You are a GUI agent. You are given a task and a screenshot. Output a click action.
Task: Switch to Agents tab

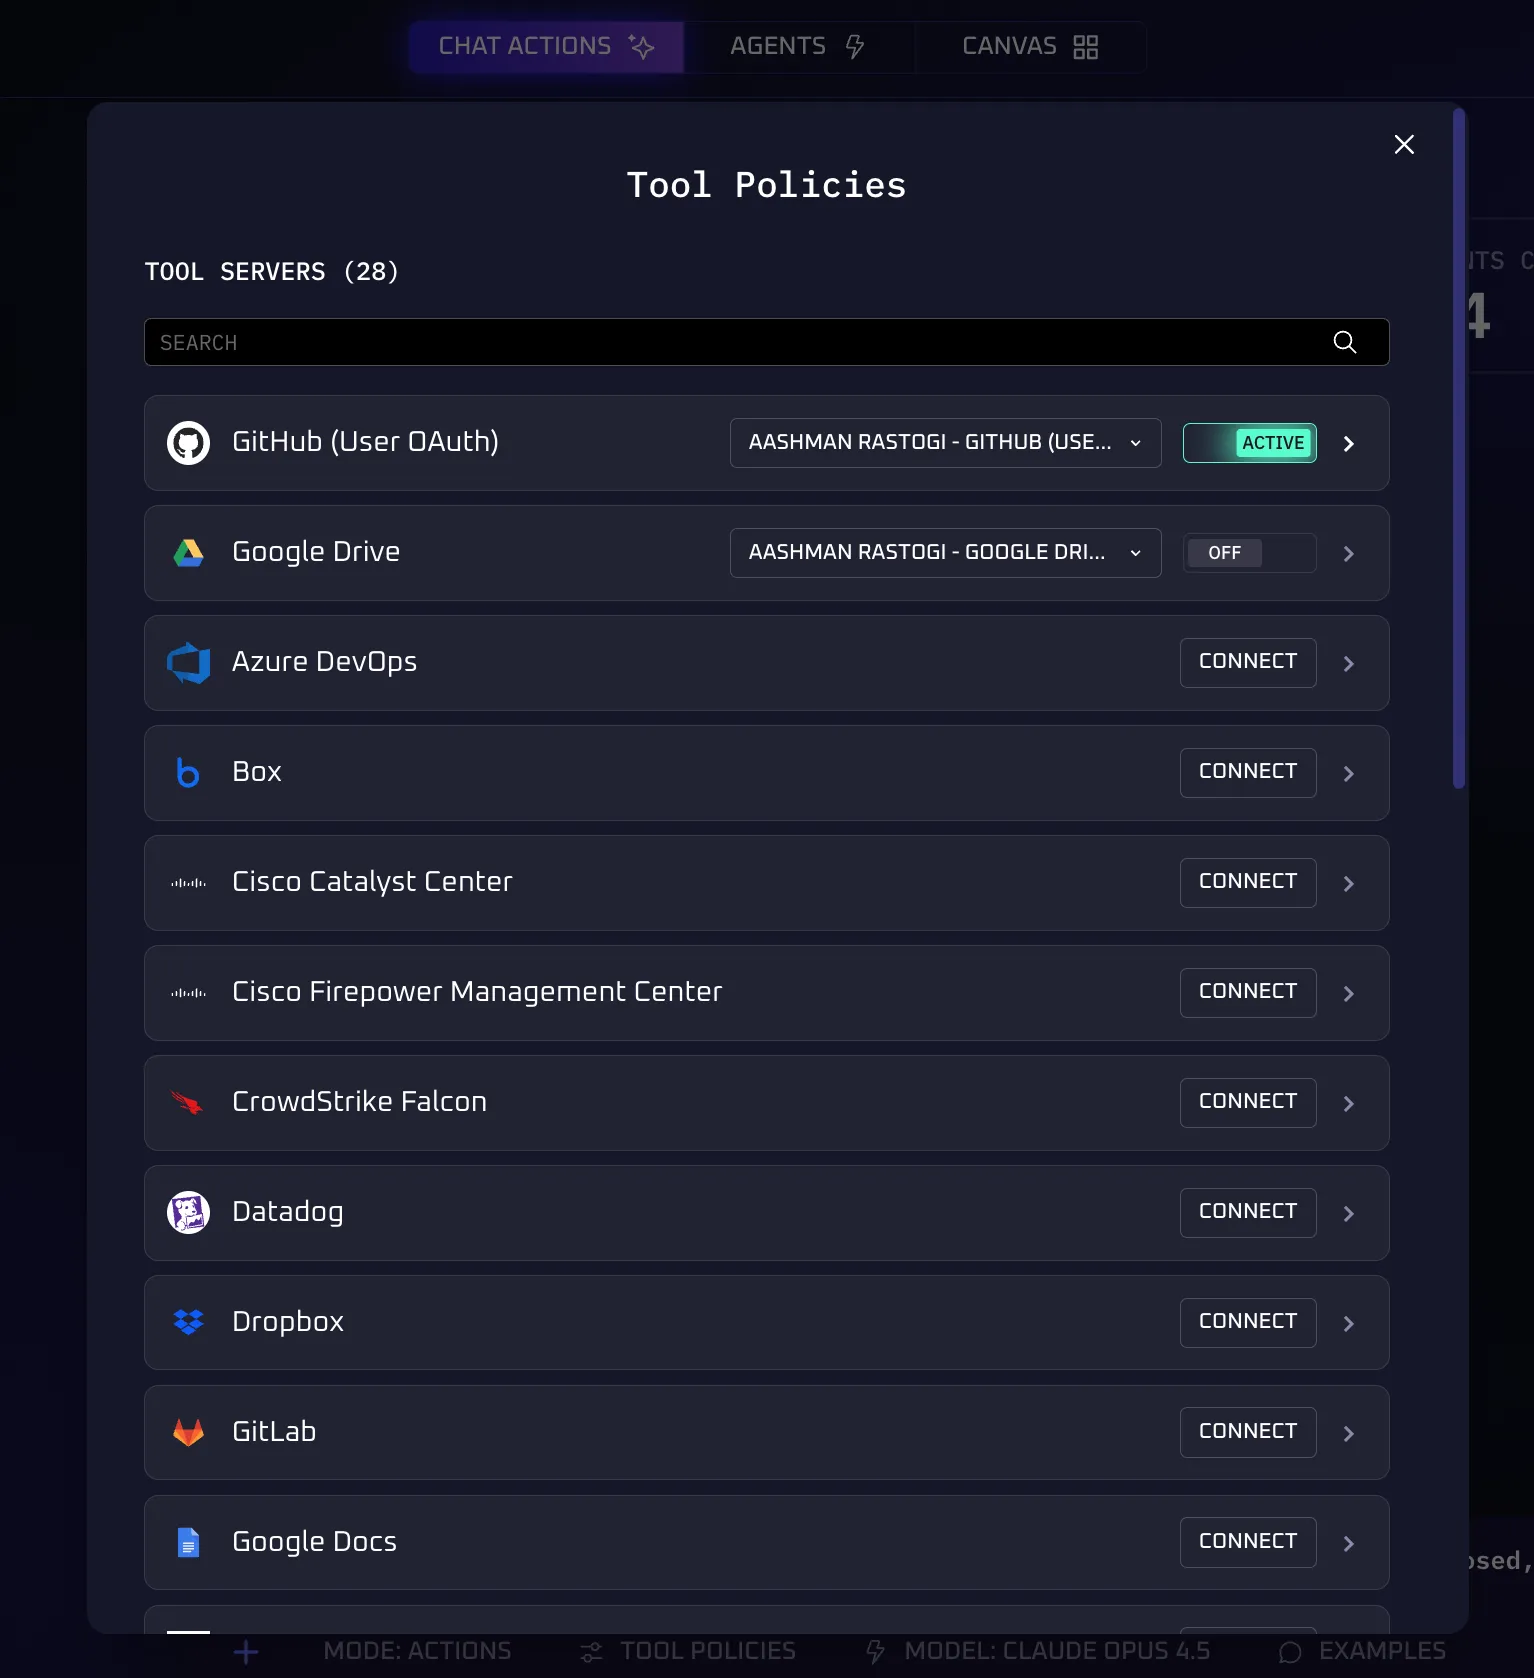click(798, 47)
